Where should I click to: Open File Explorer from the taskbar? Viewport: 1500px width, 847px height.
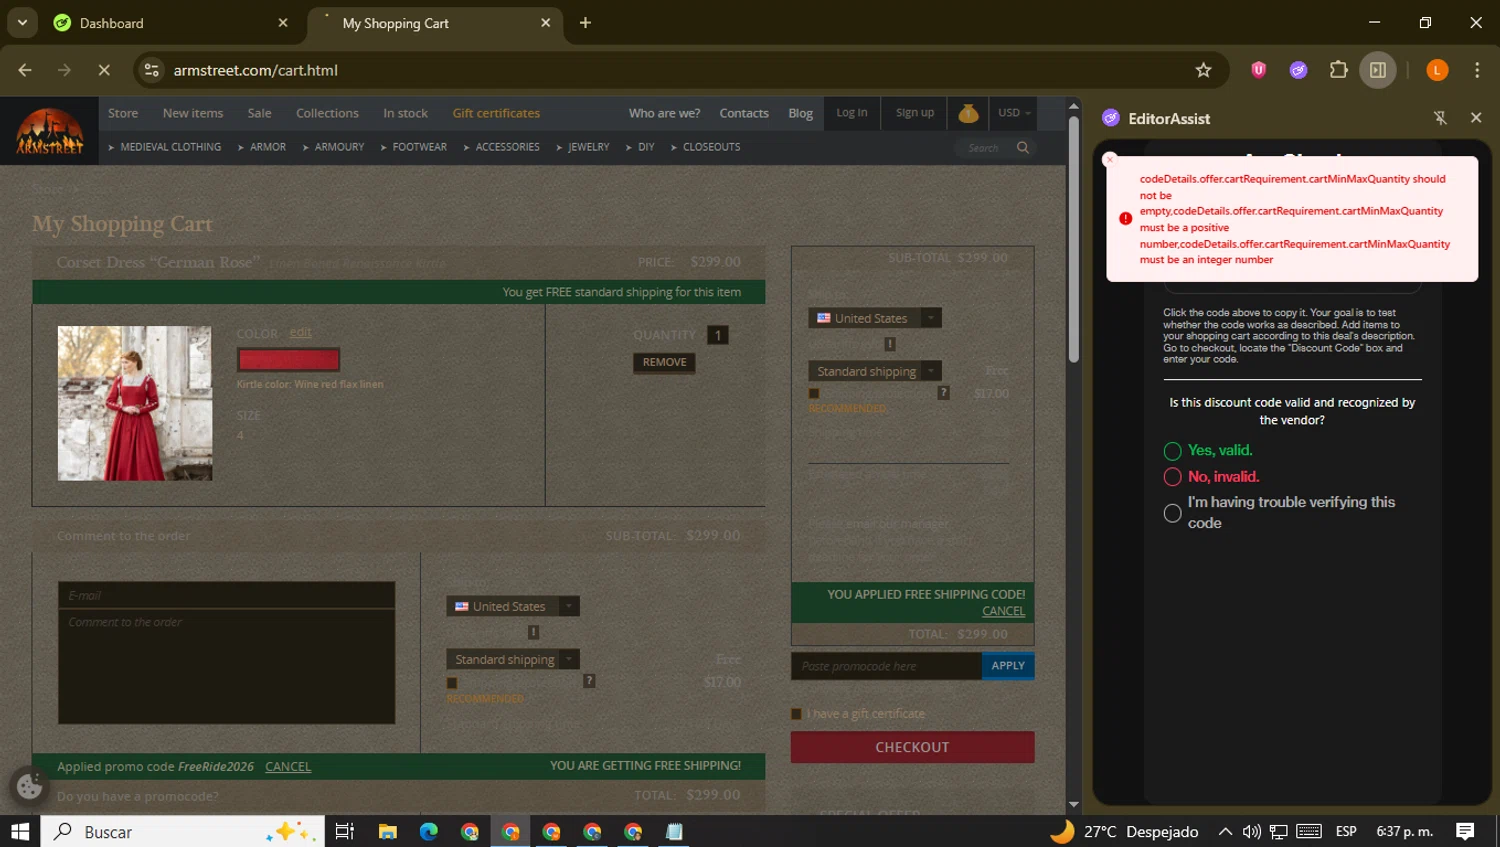pos(387,831)
